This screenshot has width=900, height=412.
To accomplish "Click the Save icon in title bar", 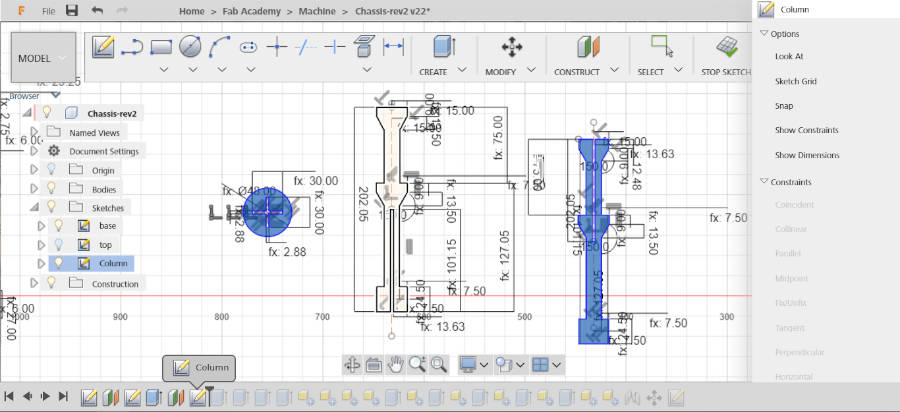I will (x=72, y=10).
